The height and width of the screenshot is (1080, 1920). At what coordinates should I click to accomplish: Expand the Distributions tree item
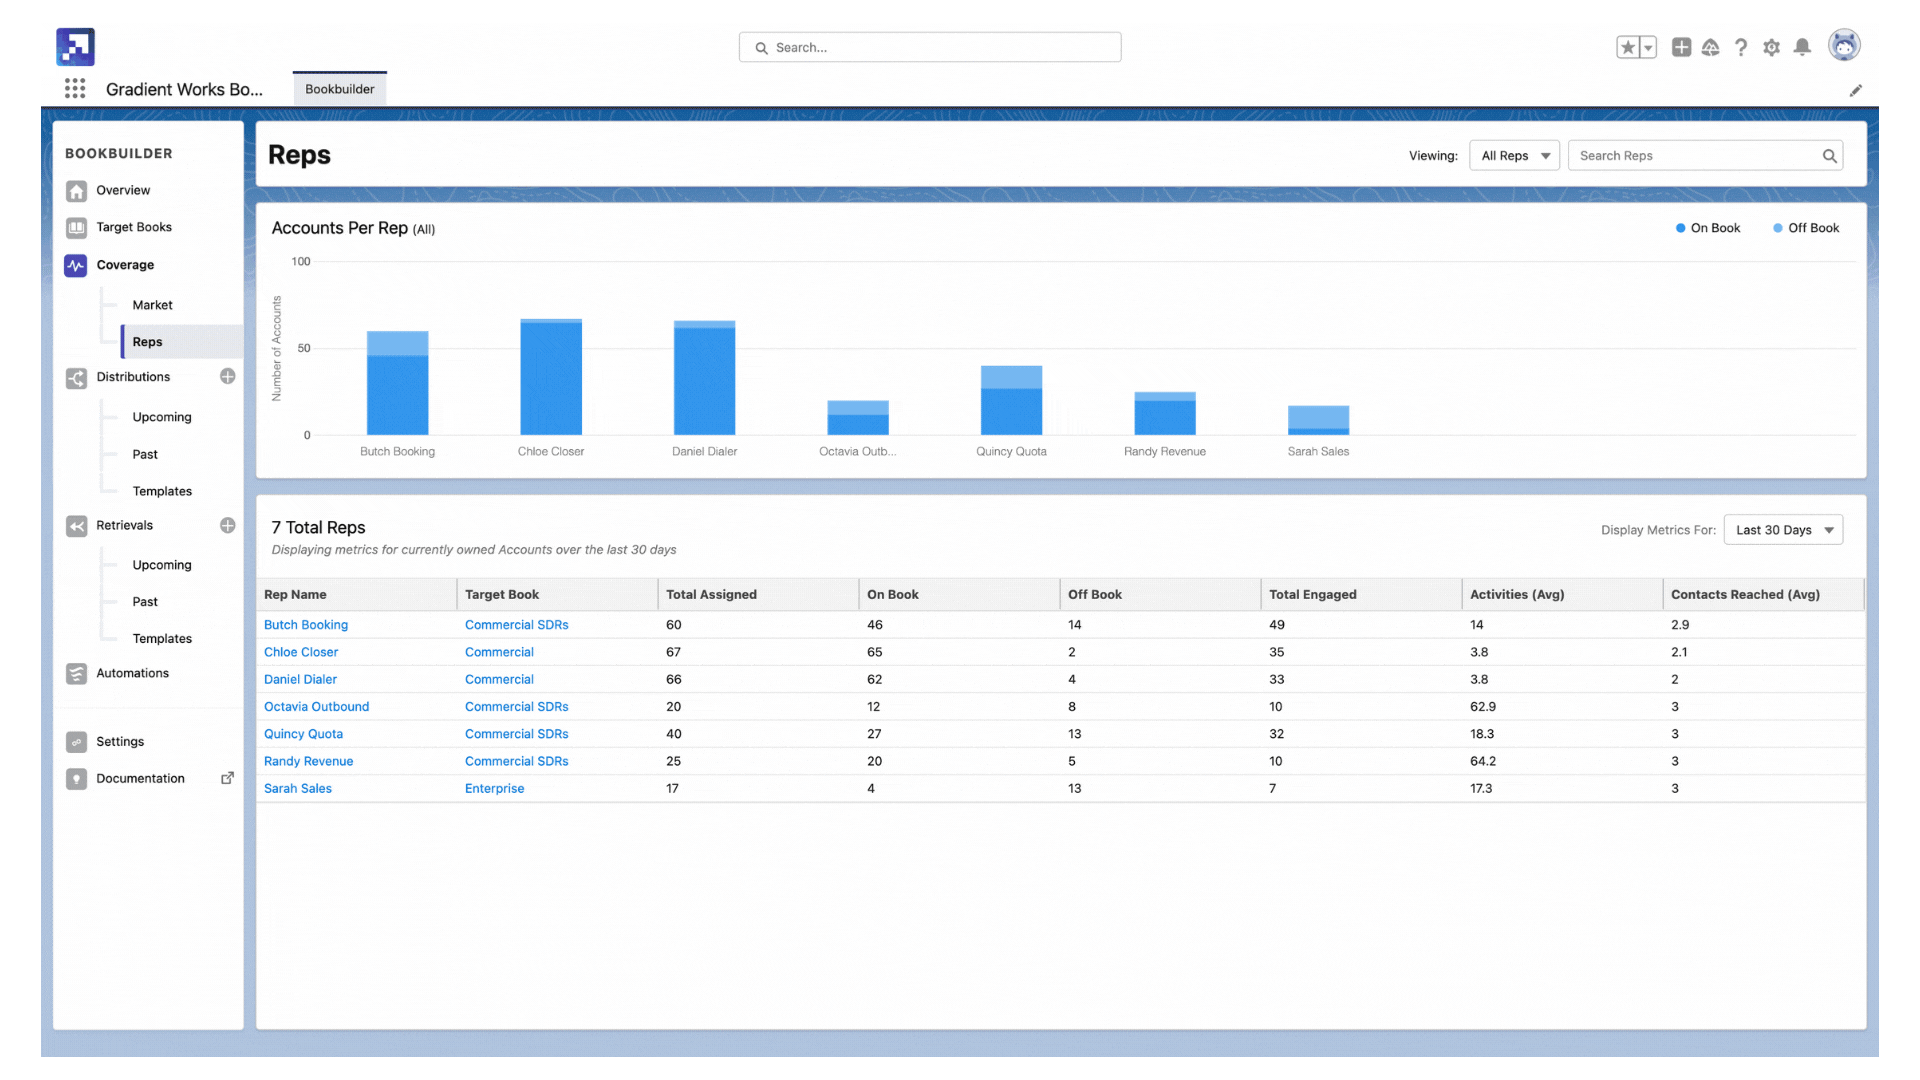tap(133, 378)
